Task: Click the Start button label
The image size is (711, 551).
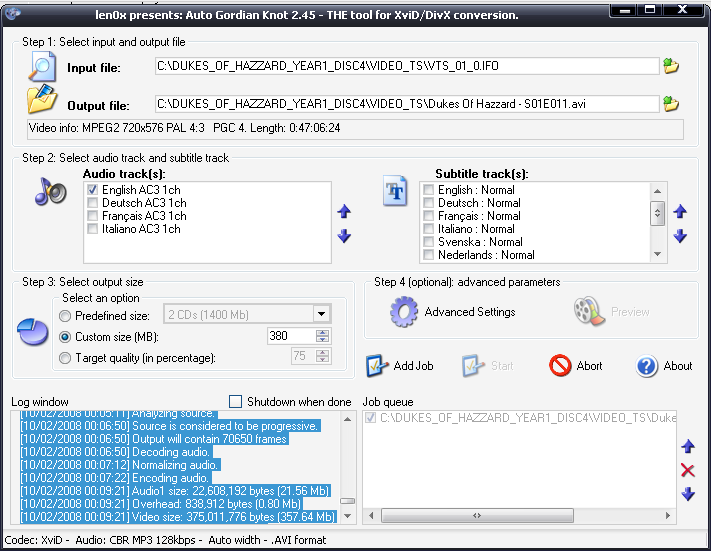Action: tap(502, 366)
